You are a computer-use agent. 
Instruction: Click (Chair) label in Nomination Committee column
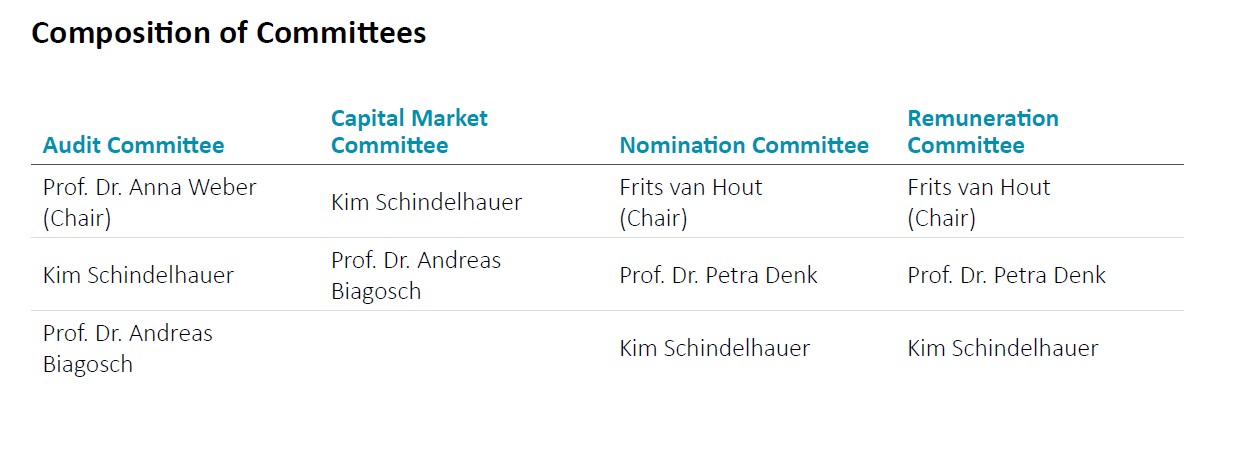(653, 219)
